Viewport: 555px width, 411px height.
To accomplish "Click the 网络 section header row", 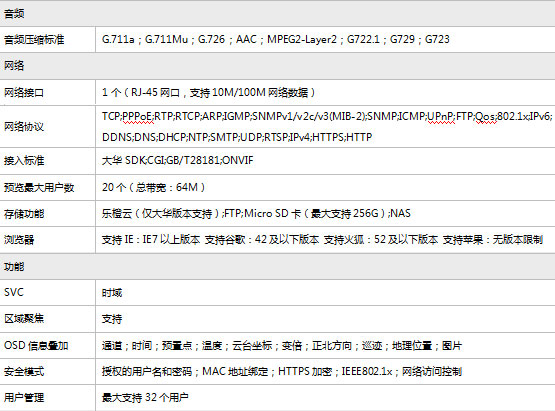I will (278, 66).
